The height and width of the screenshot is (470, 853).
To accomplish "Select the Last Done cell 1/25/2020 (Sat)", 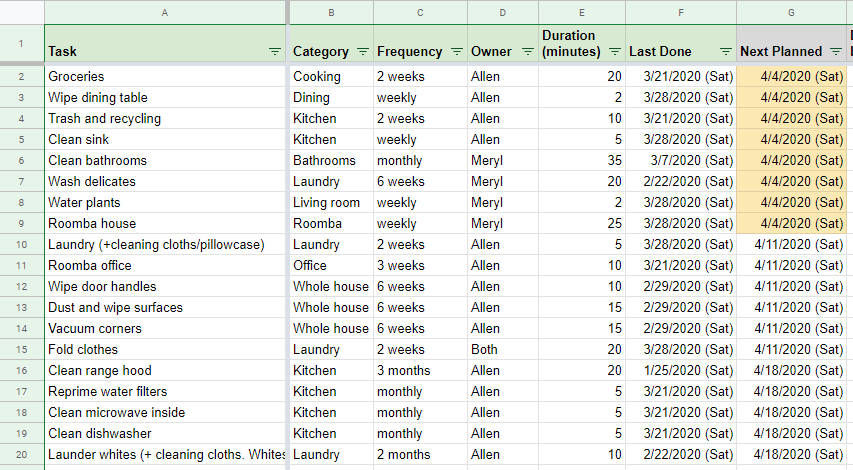I will (x=681, y=370).
